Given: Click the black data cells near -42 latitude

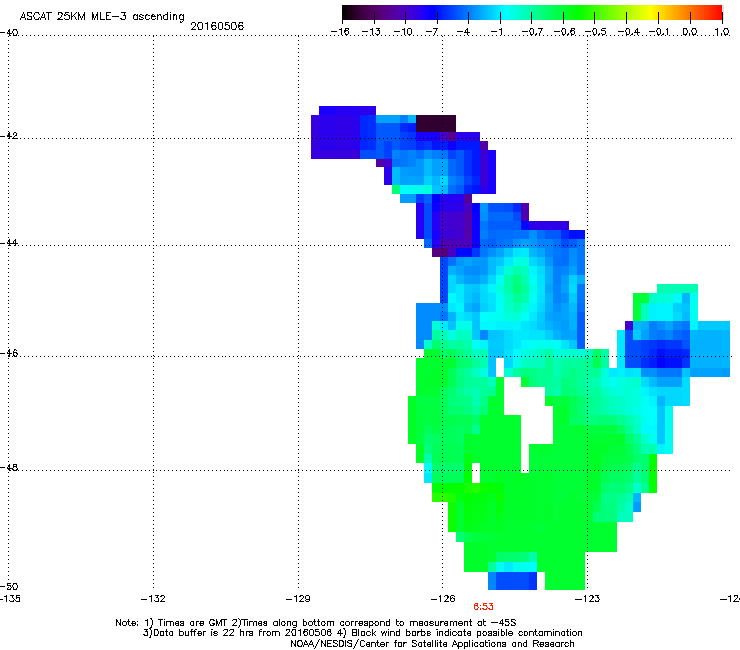Looking at the screenshot, I should click(436, 123).
